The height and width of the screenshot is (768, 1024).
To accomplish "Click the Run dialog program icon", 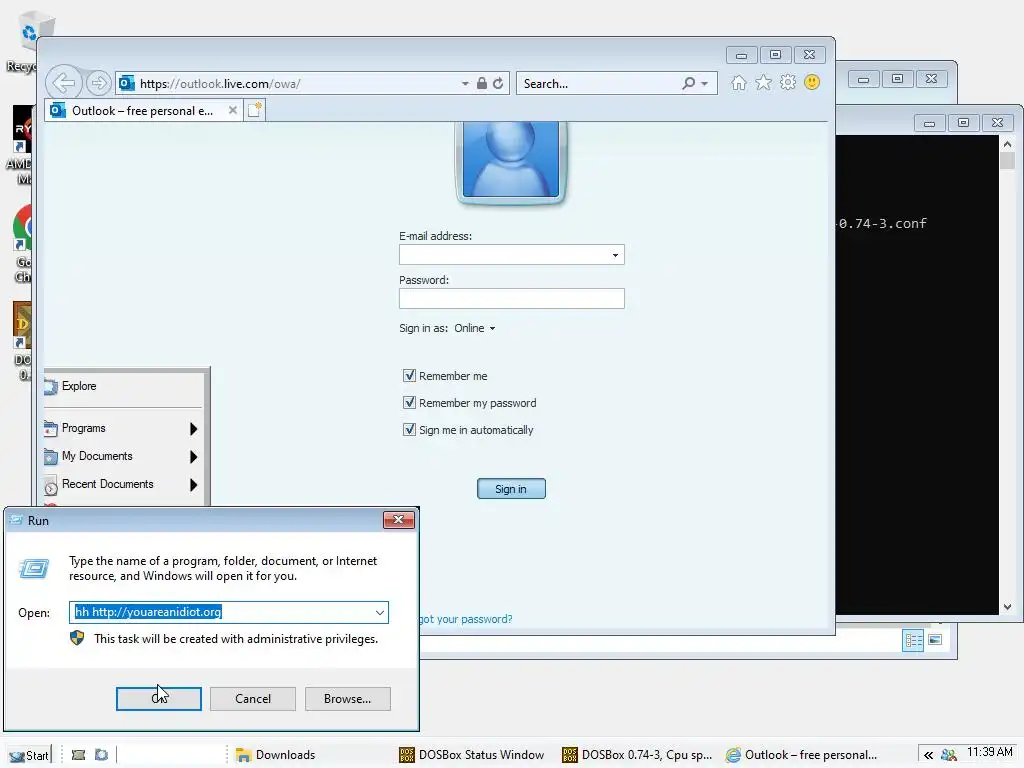I will pyautogui.click(x=34, y=569).
